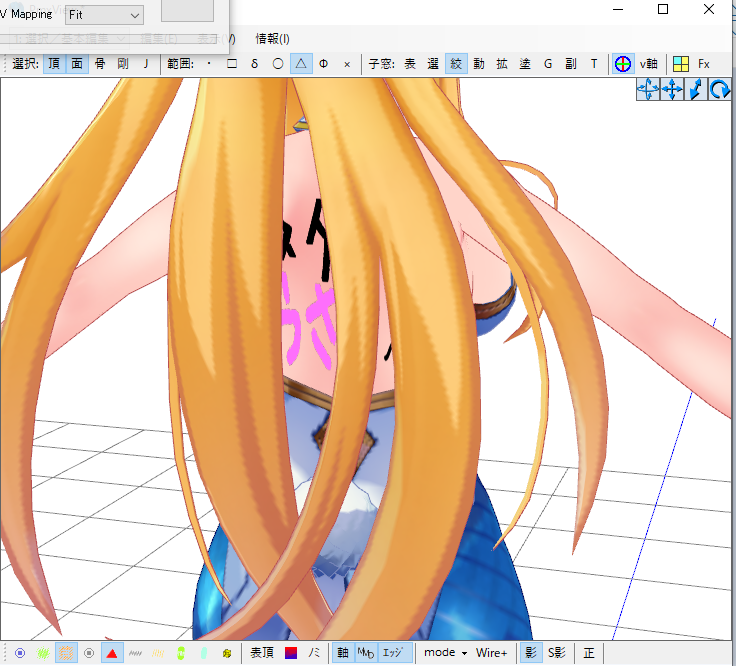Screen dimensions: 736x666
Task: Select the point range tool
Action: coord(209,64)
